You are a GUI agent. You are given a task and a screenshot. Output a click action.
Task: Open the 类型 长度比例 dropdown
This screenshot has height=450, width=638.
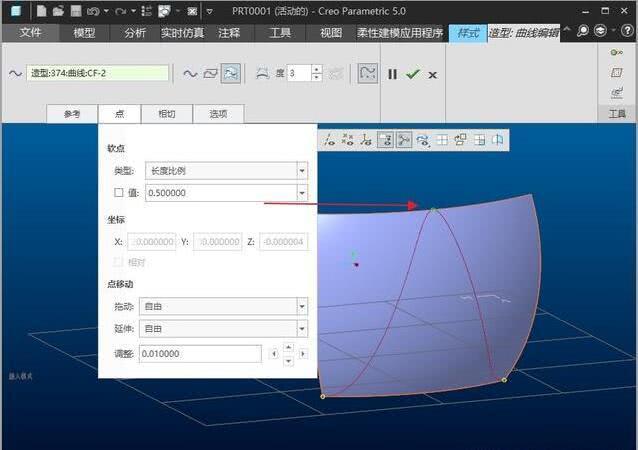pyautogui.click(x=226, y=171)
